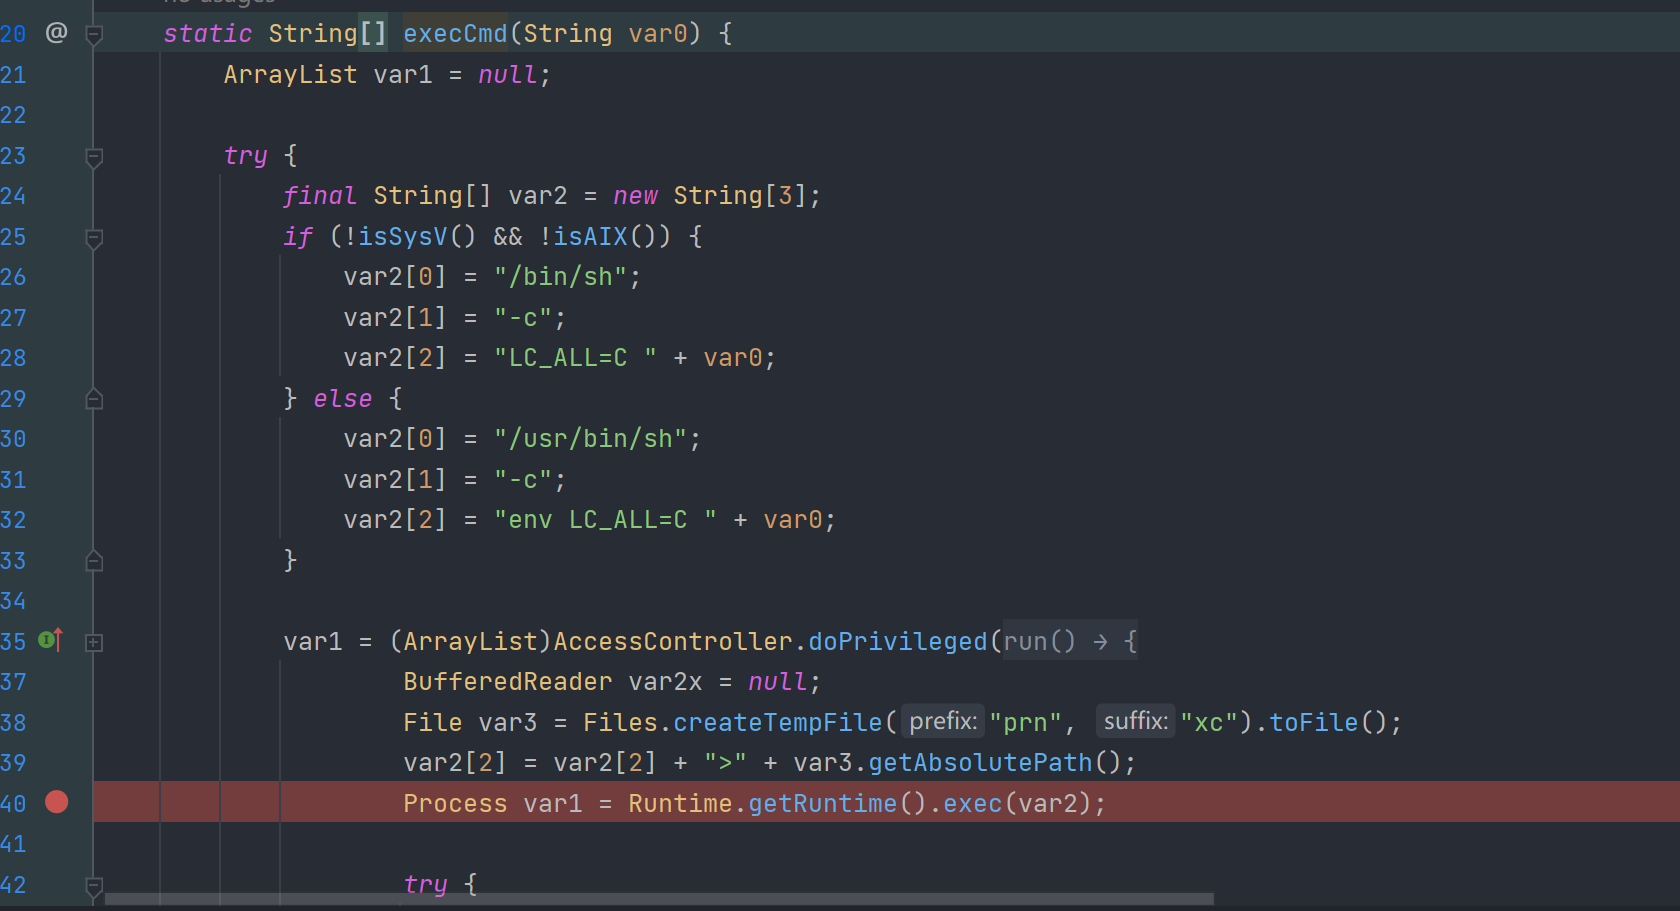Toggle the breakpoint on line 40
The image size is (1680, 911).
tap(57, 802)
